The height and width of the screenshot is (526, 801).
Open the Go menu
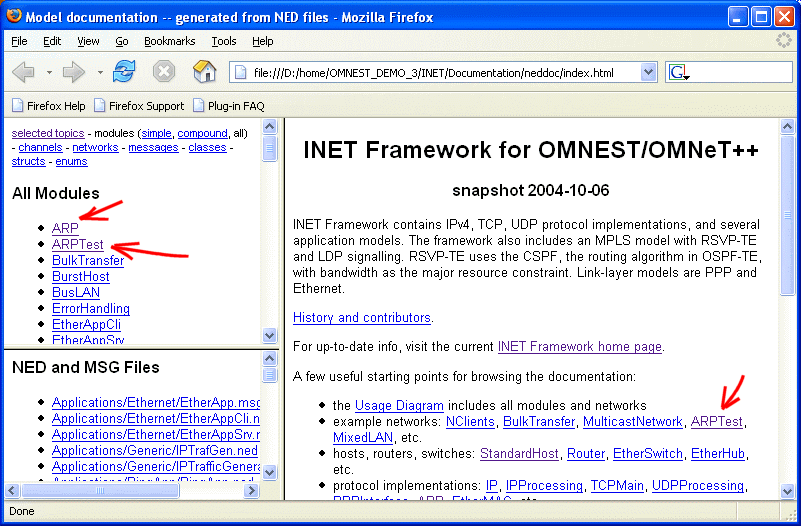click(x=122, y=41)
